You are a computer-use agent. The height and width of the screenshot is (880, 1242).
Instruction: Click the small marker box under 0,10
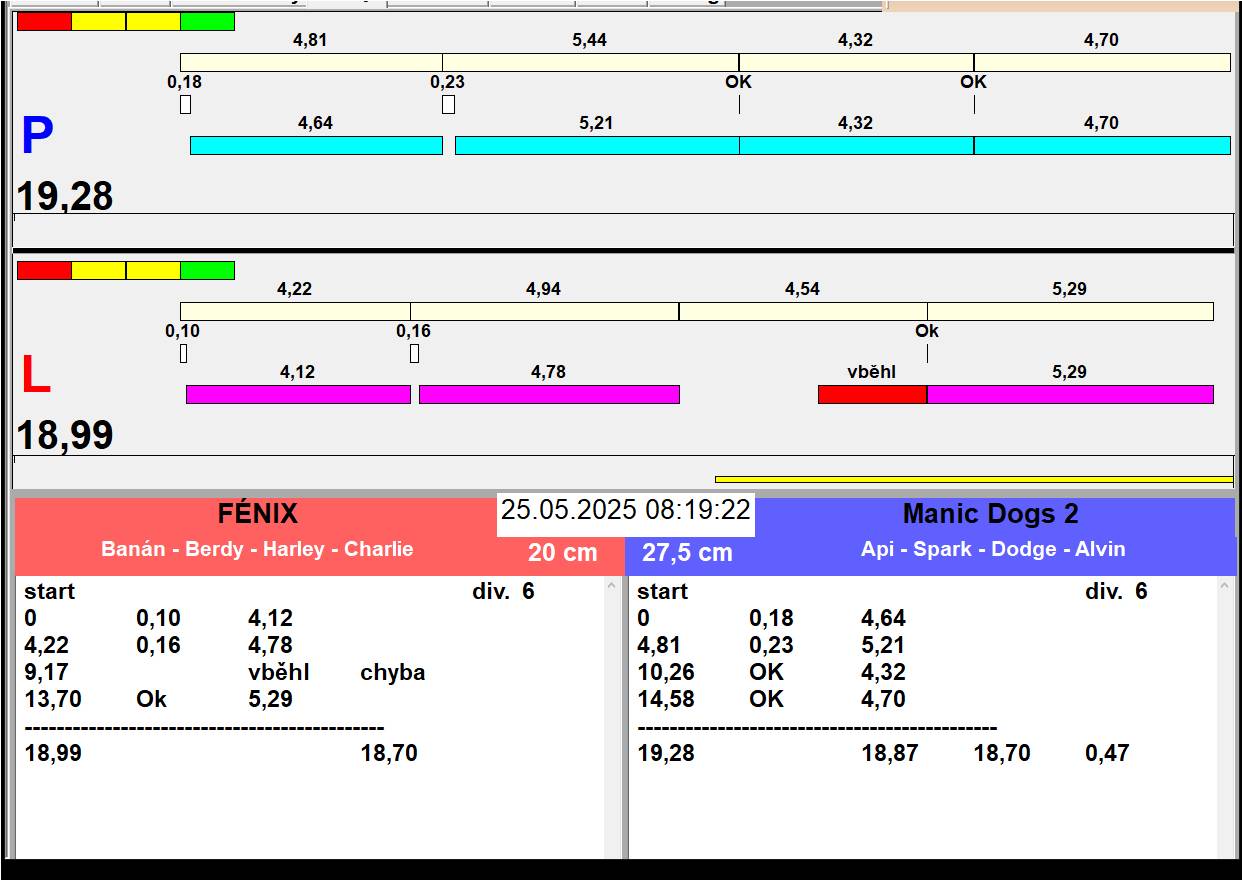[x=184, y=353]
